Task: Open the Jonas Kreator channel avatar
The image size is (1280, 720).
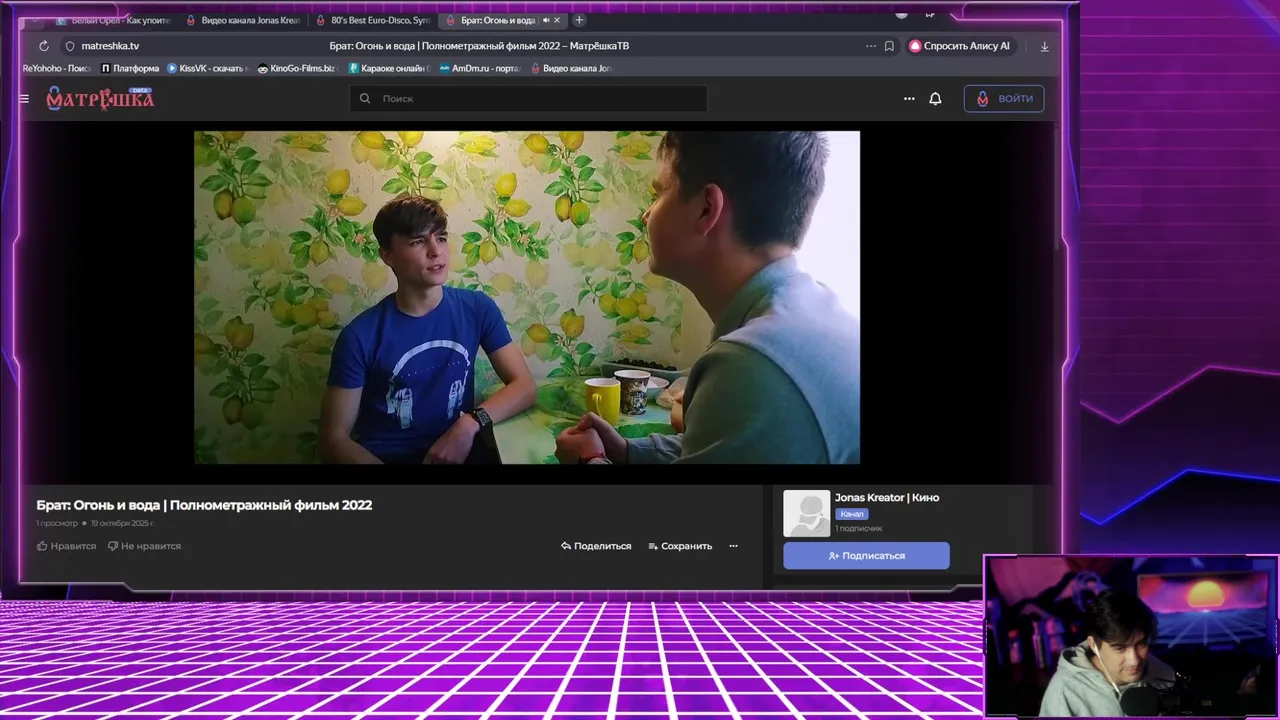Action: pos(806,513)
